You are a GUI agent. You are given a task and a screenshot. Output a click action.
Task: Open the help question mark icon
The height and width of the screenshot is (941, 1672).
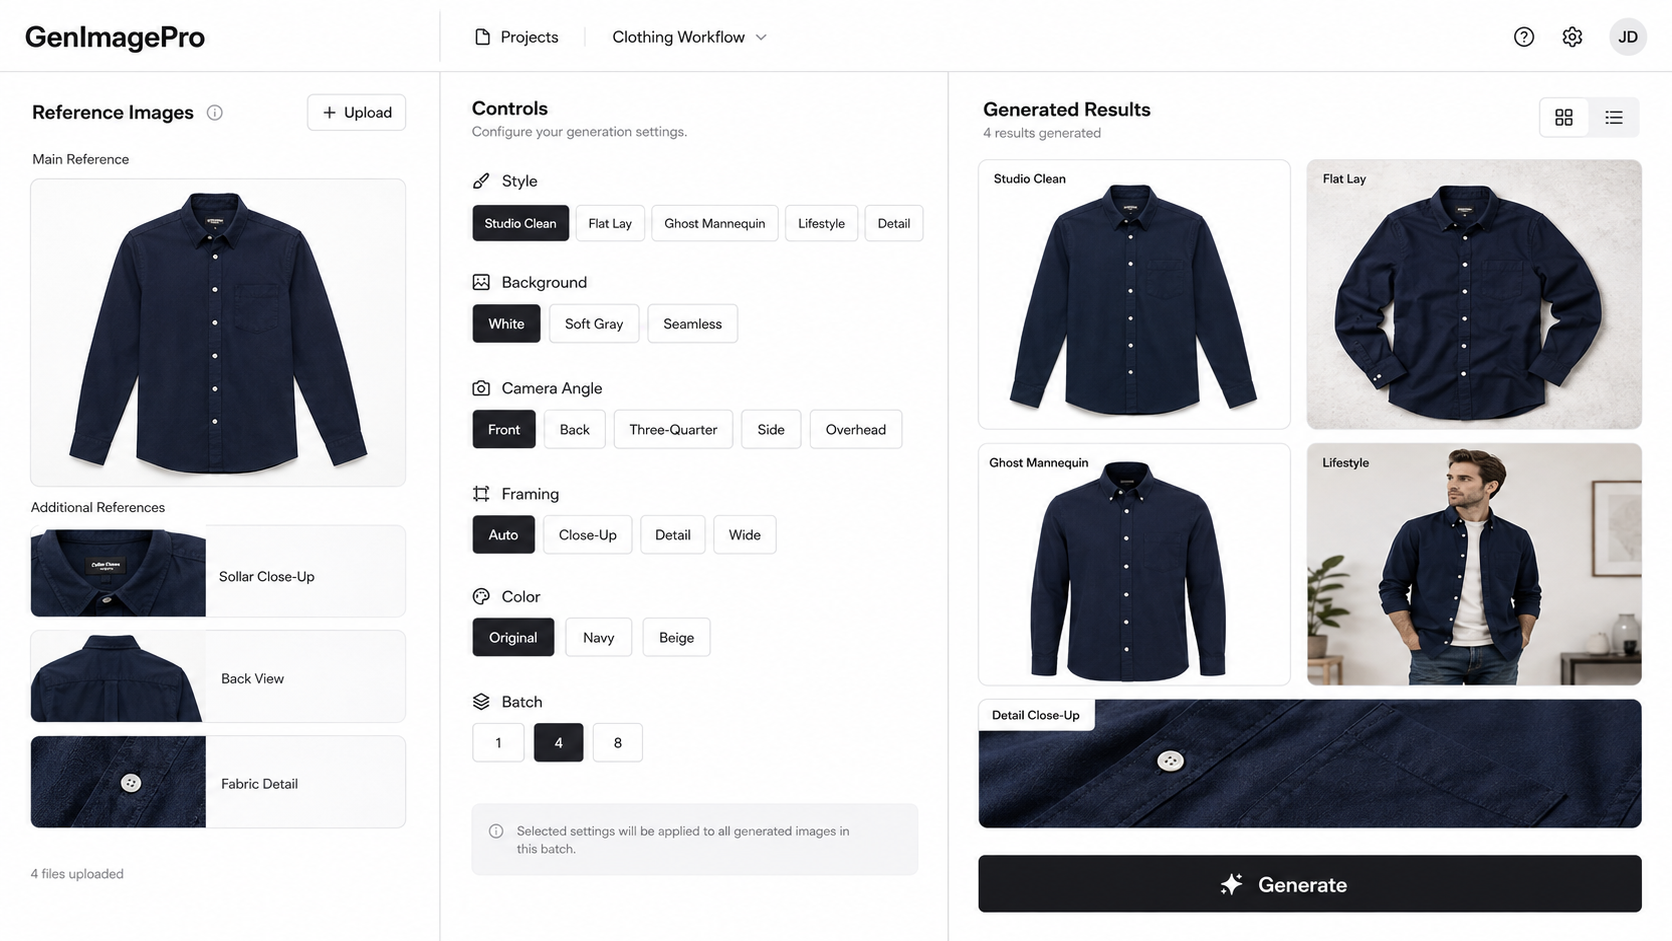click(1524, 37)
